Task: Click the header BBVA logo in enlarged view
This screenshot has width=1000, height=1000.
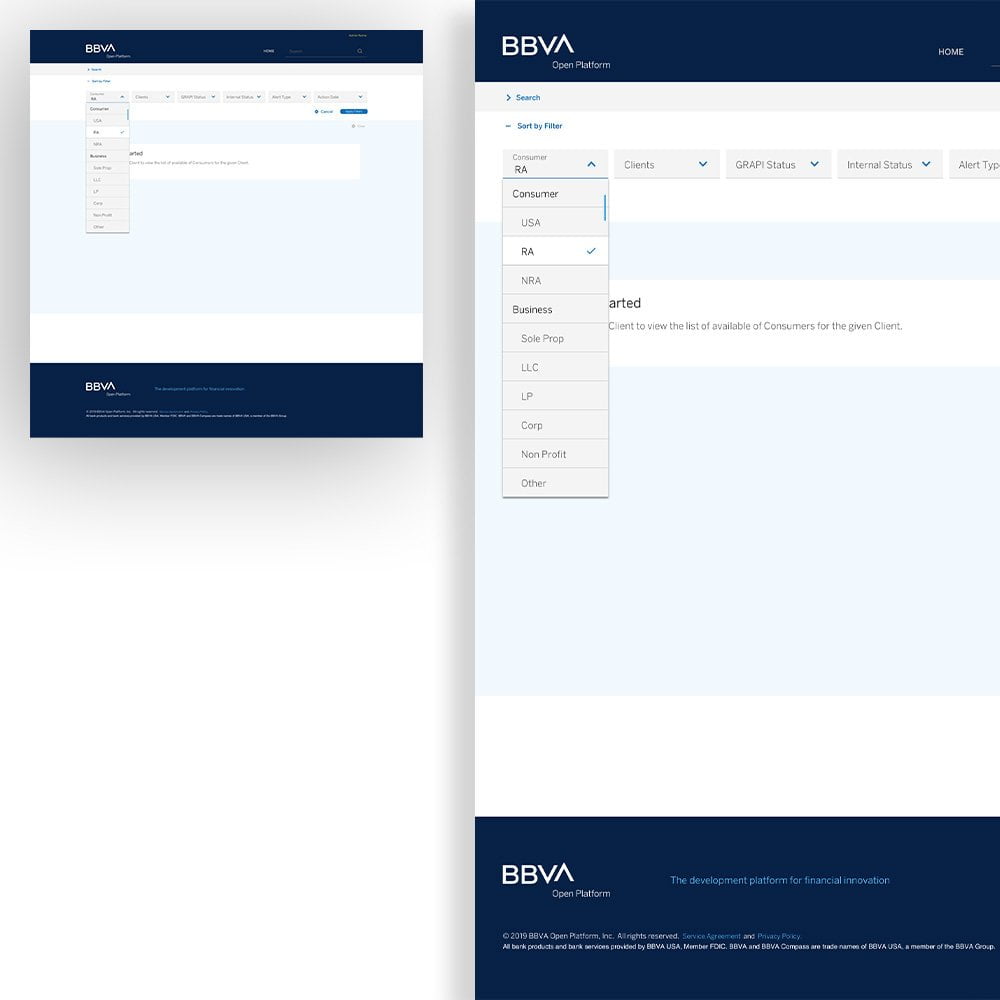Action: [x=538, y=45]
